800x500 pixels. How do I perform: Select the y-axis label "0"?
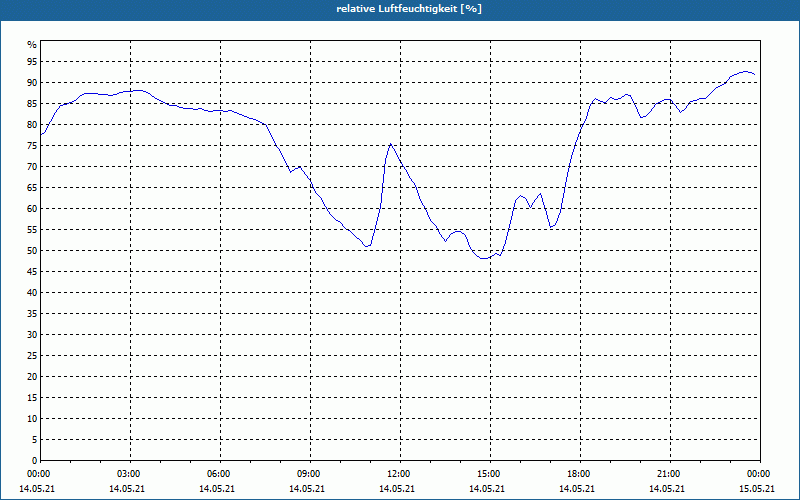point(35,461)
